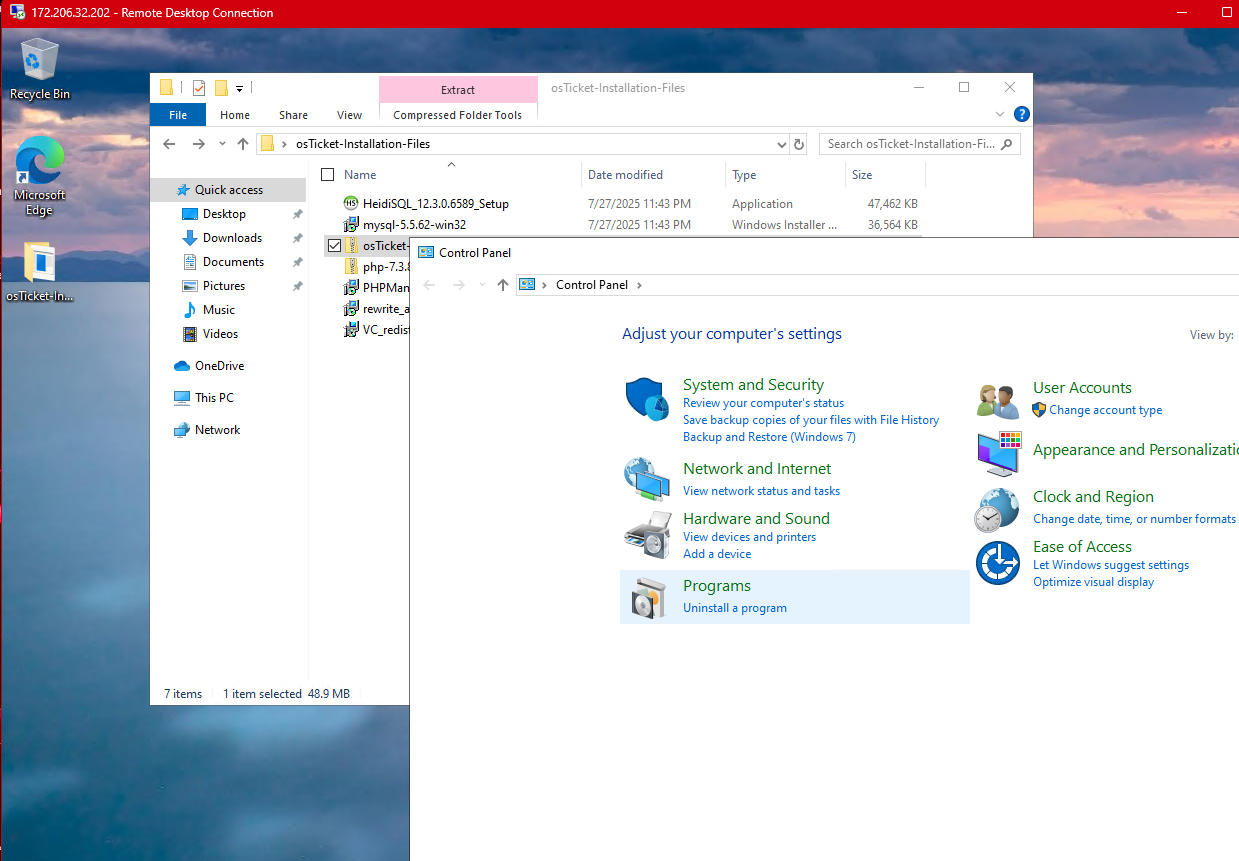Open Music in the navigation pane
1239x861 pixels.
219,310
